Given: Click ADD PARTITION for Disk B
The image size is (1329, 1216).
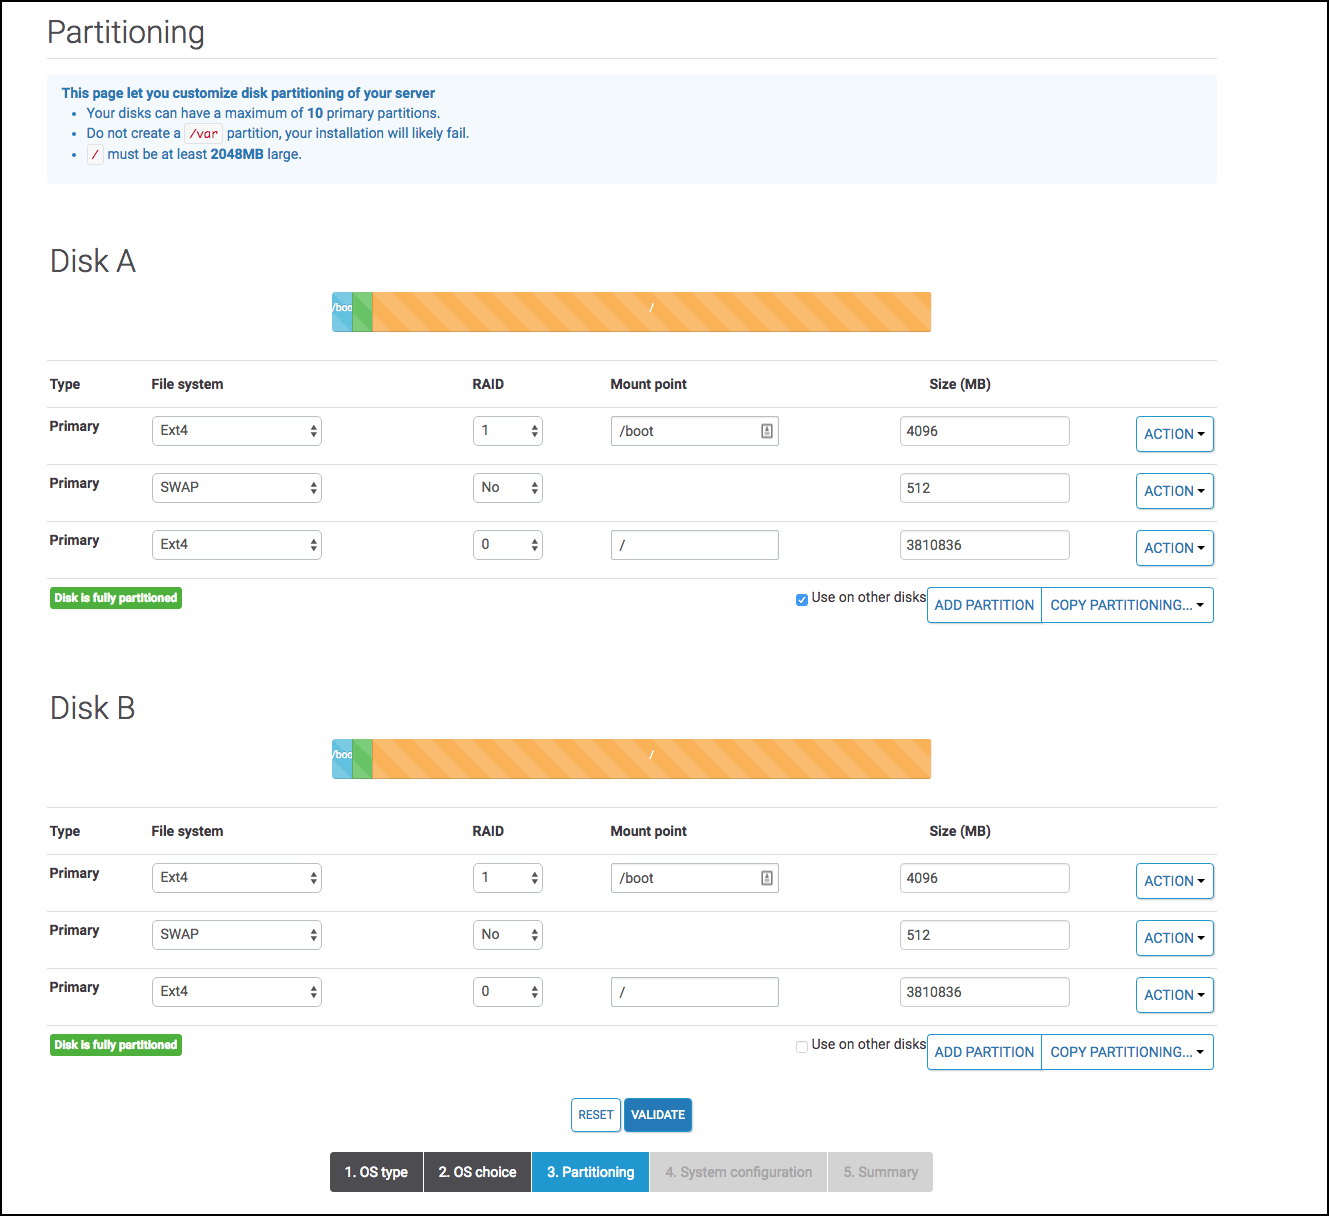Looking at the screenshot, I should point(983,1051).
